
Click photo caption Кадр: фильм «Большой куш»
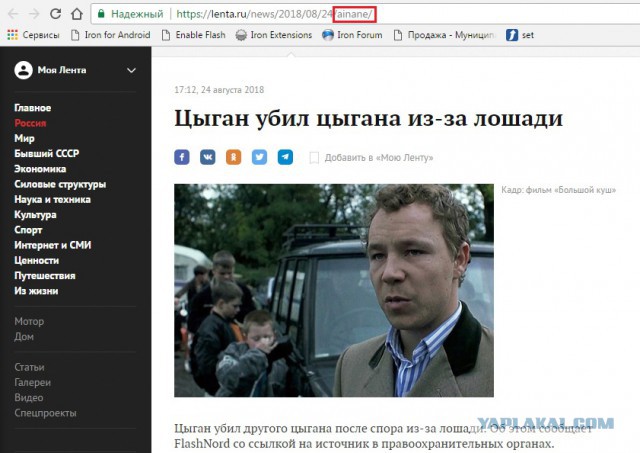pyautogui.click(x=558, y=190)
